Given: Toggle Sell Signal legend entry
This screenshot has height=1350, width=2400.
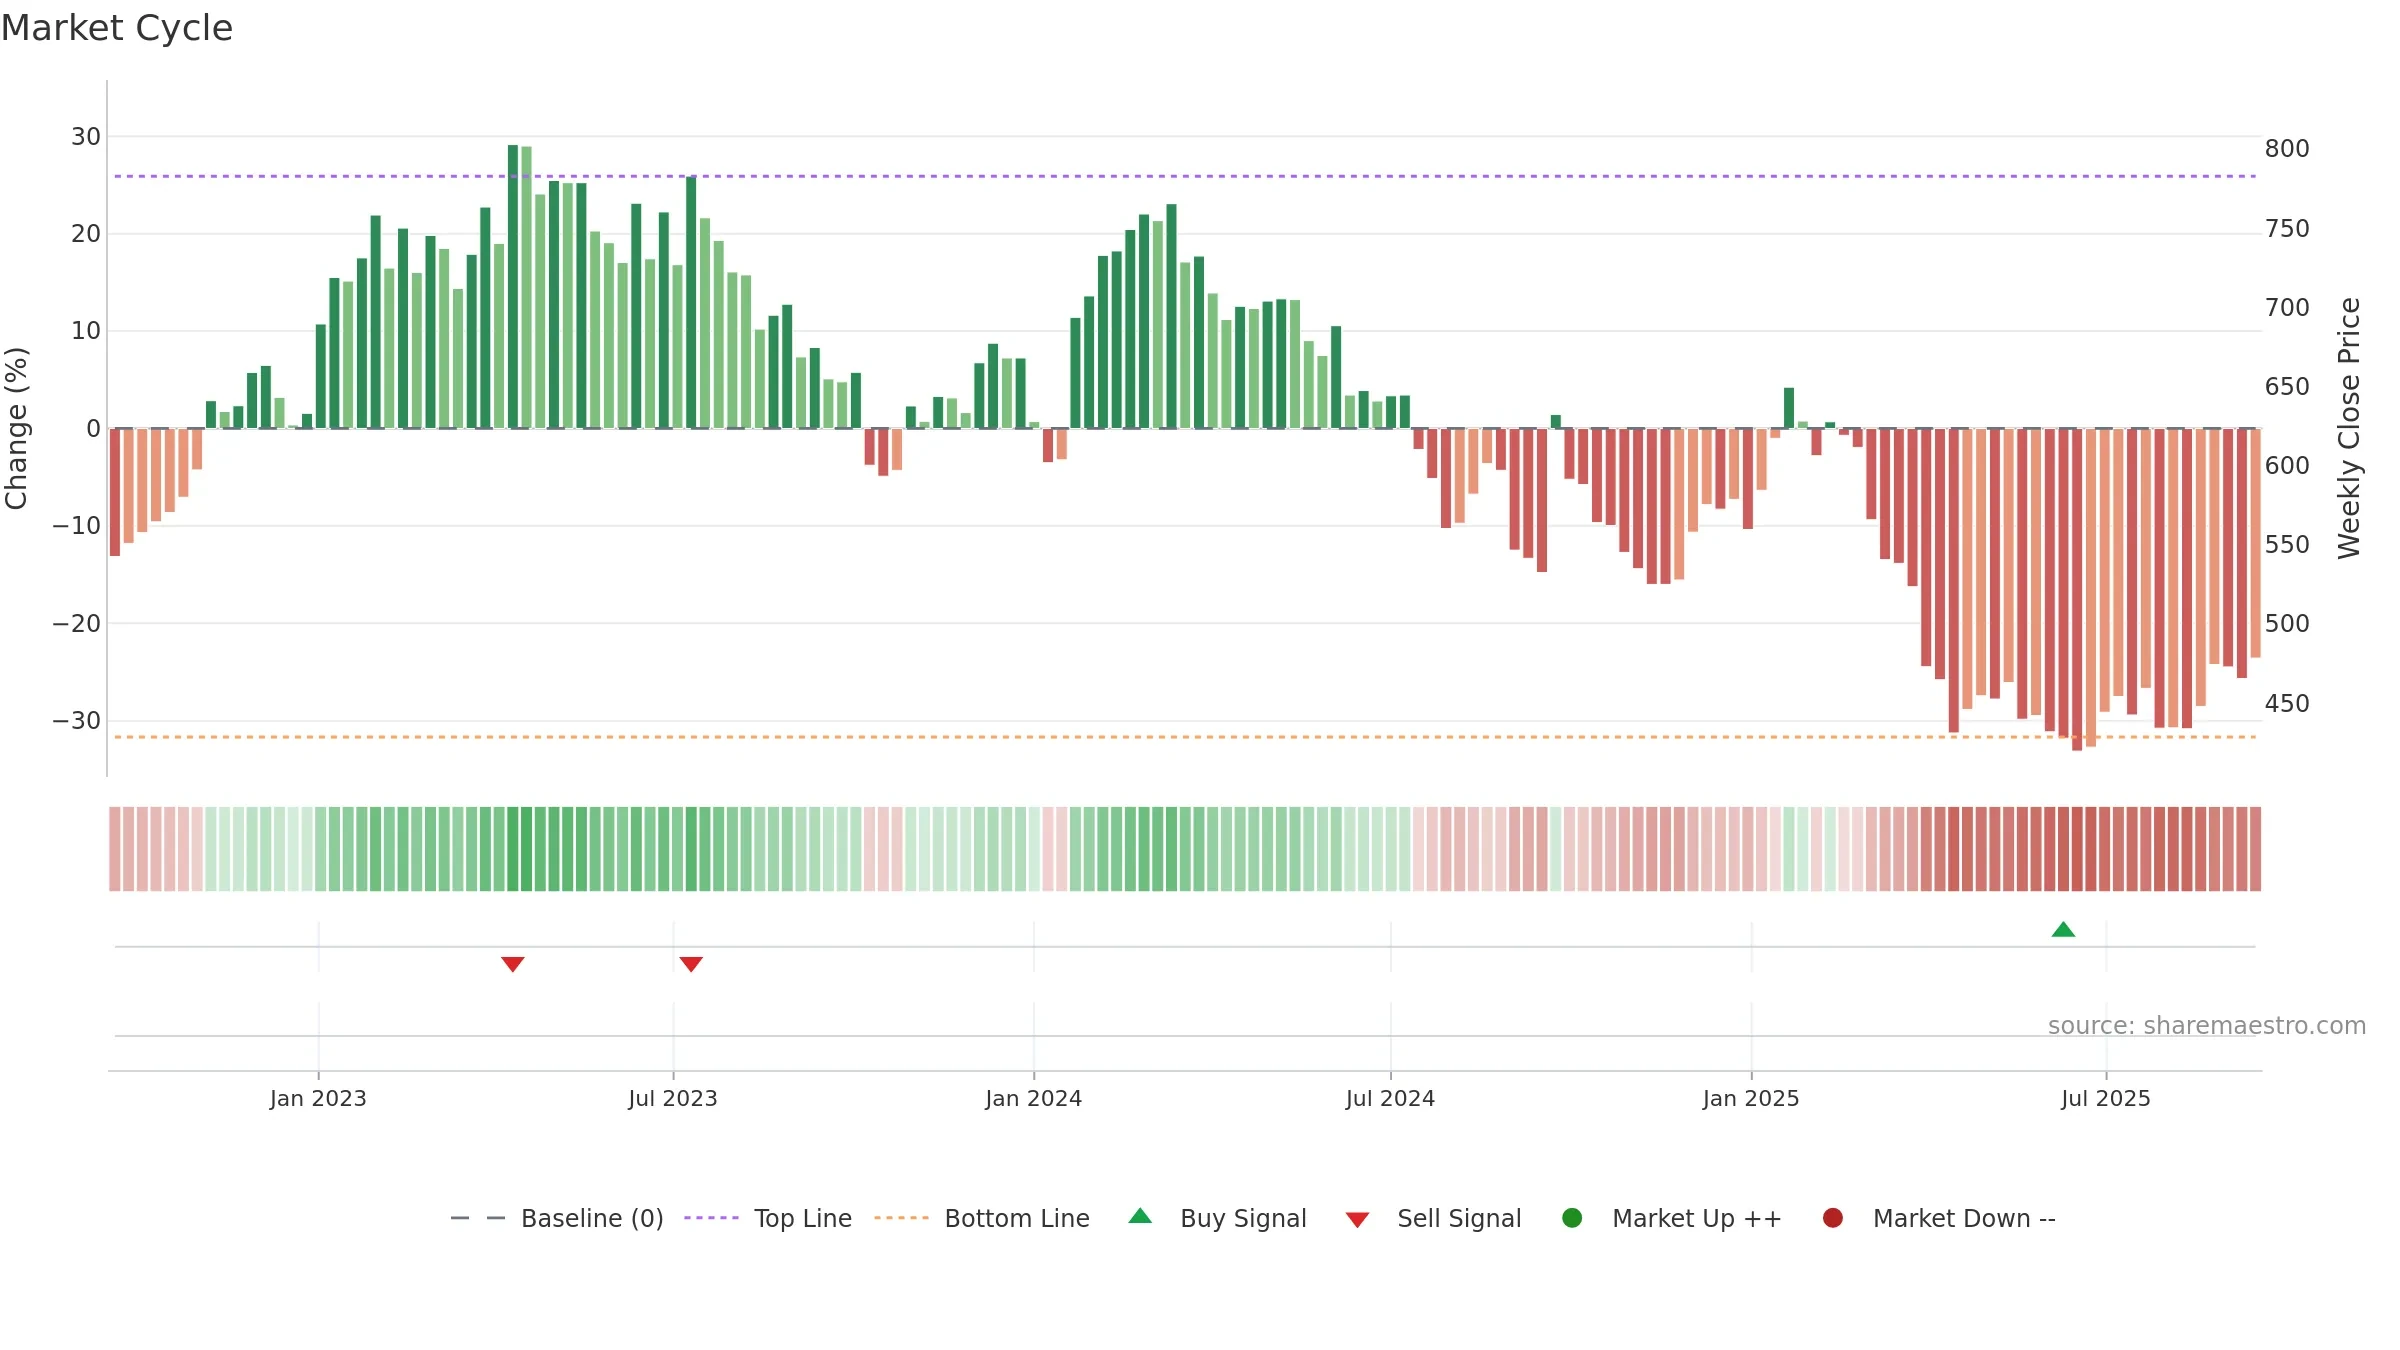Looking at the screenshot, I should click(x=1433, y=1218).
